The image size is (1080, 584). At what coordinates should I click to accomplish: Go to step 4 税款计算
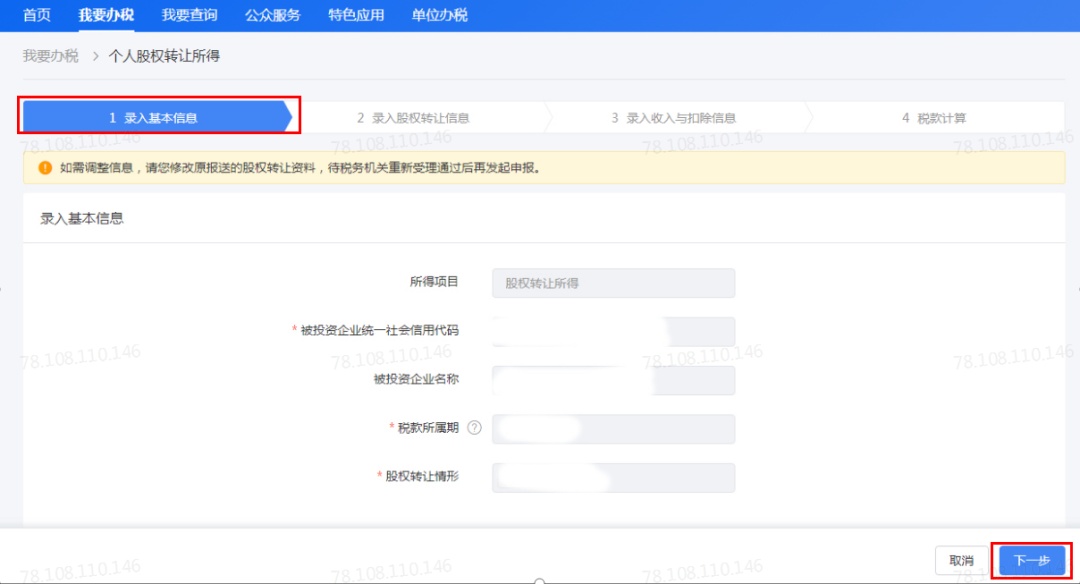pyautogui.click(x=935, y=118)
